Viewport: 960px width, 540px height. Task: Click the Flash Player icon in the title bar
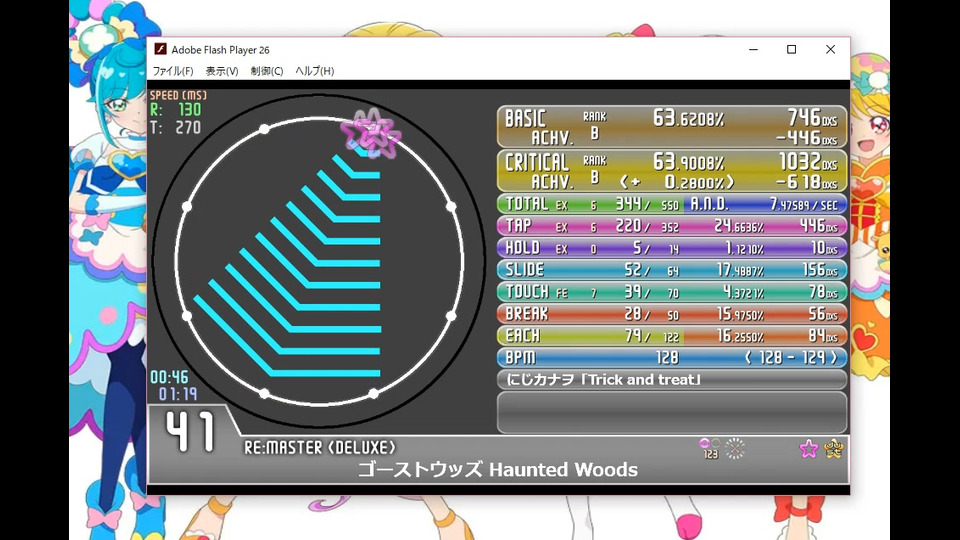(160, 49)
